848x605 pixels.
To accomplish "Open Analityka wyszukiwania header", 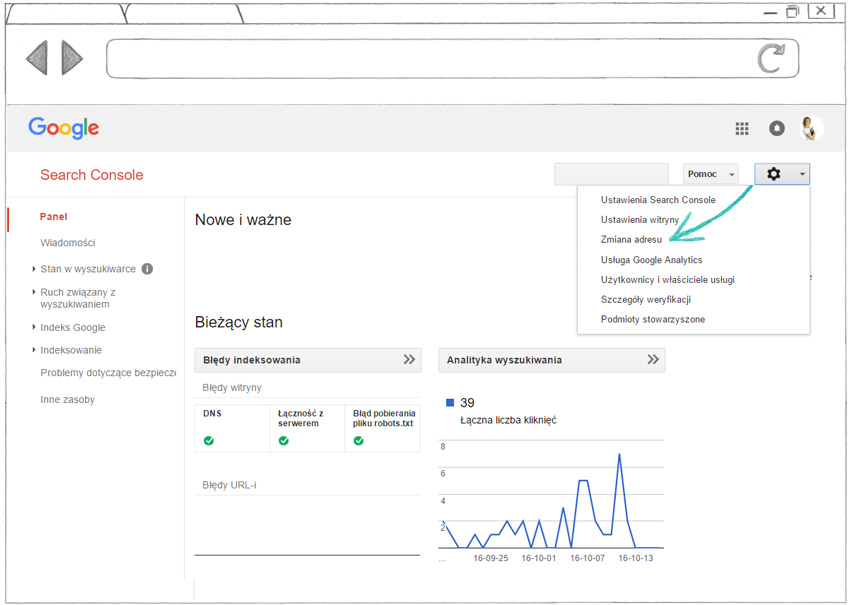I will coord(552,360).
